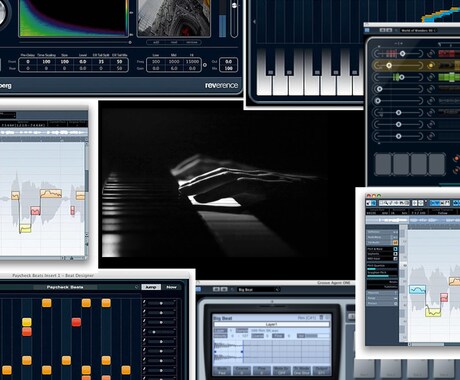Image resolution: width=460 pixels, height=380 pixels.
Task: Click the Output button under Groove Agent display
Action: (321, 371)
